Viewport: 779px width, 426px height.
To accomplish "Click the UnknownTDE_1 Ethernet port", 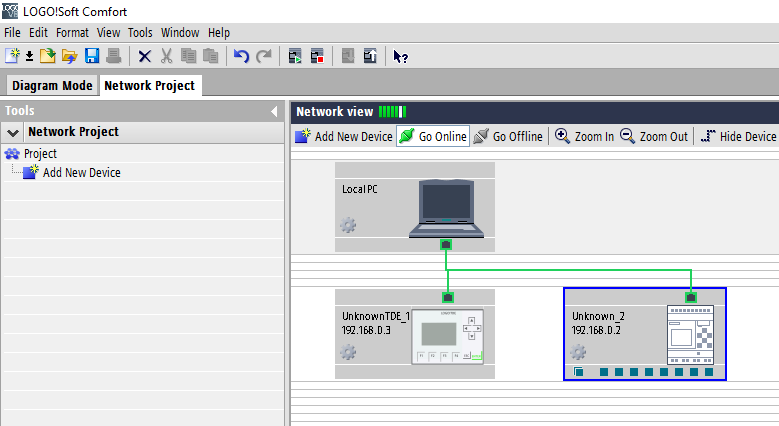I will (448, 297).
